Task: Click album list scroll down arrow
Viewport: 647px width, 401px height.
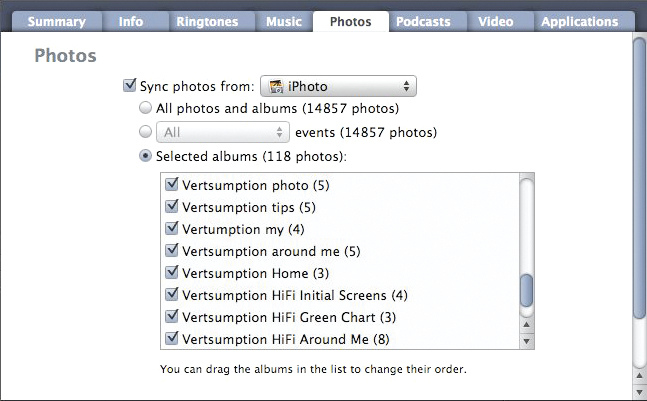Action: click(x=527, y=342)
